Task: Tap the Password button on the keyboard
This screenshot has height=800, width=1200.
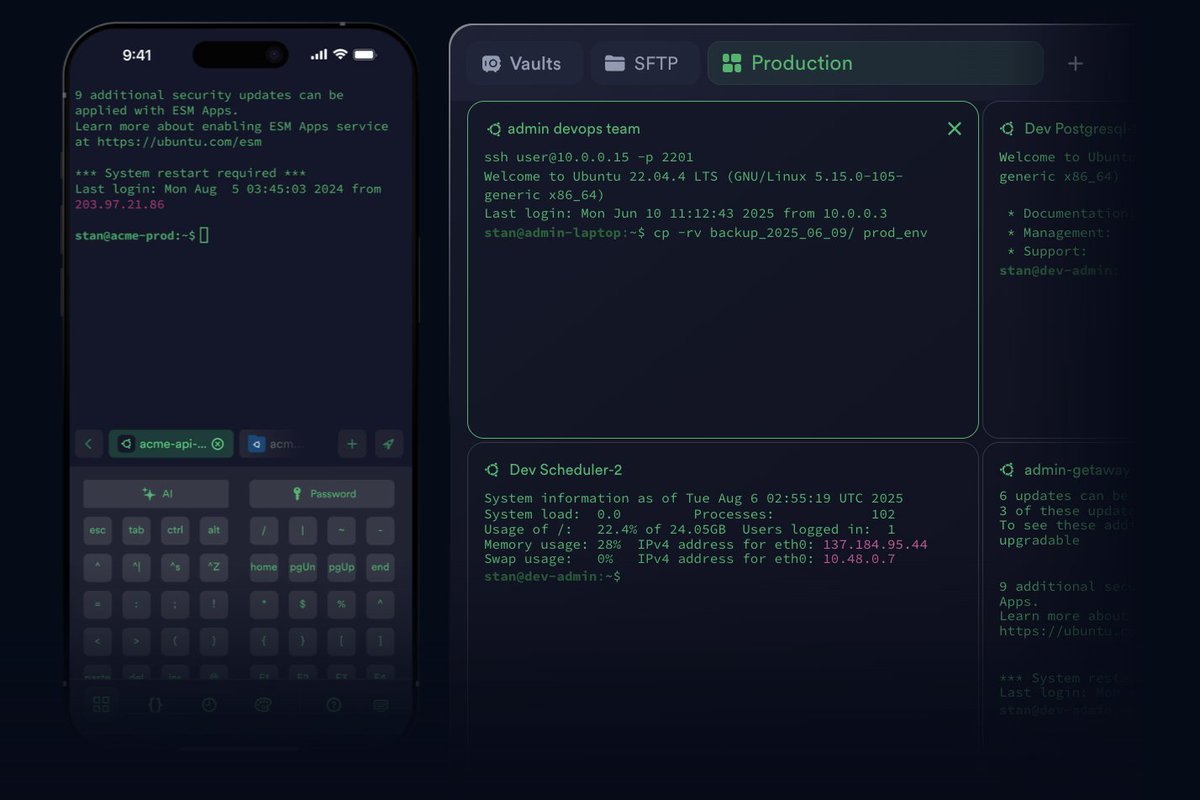Action: 322,494
